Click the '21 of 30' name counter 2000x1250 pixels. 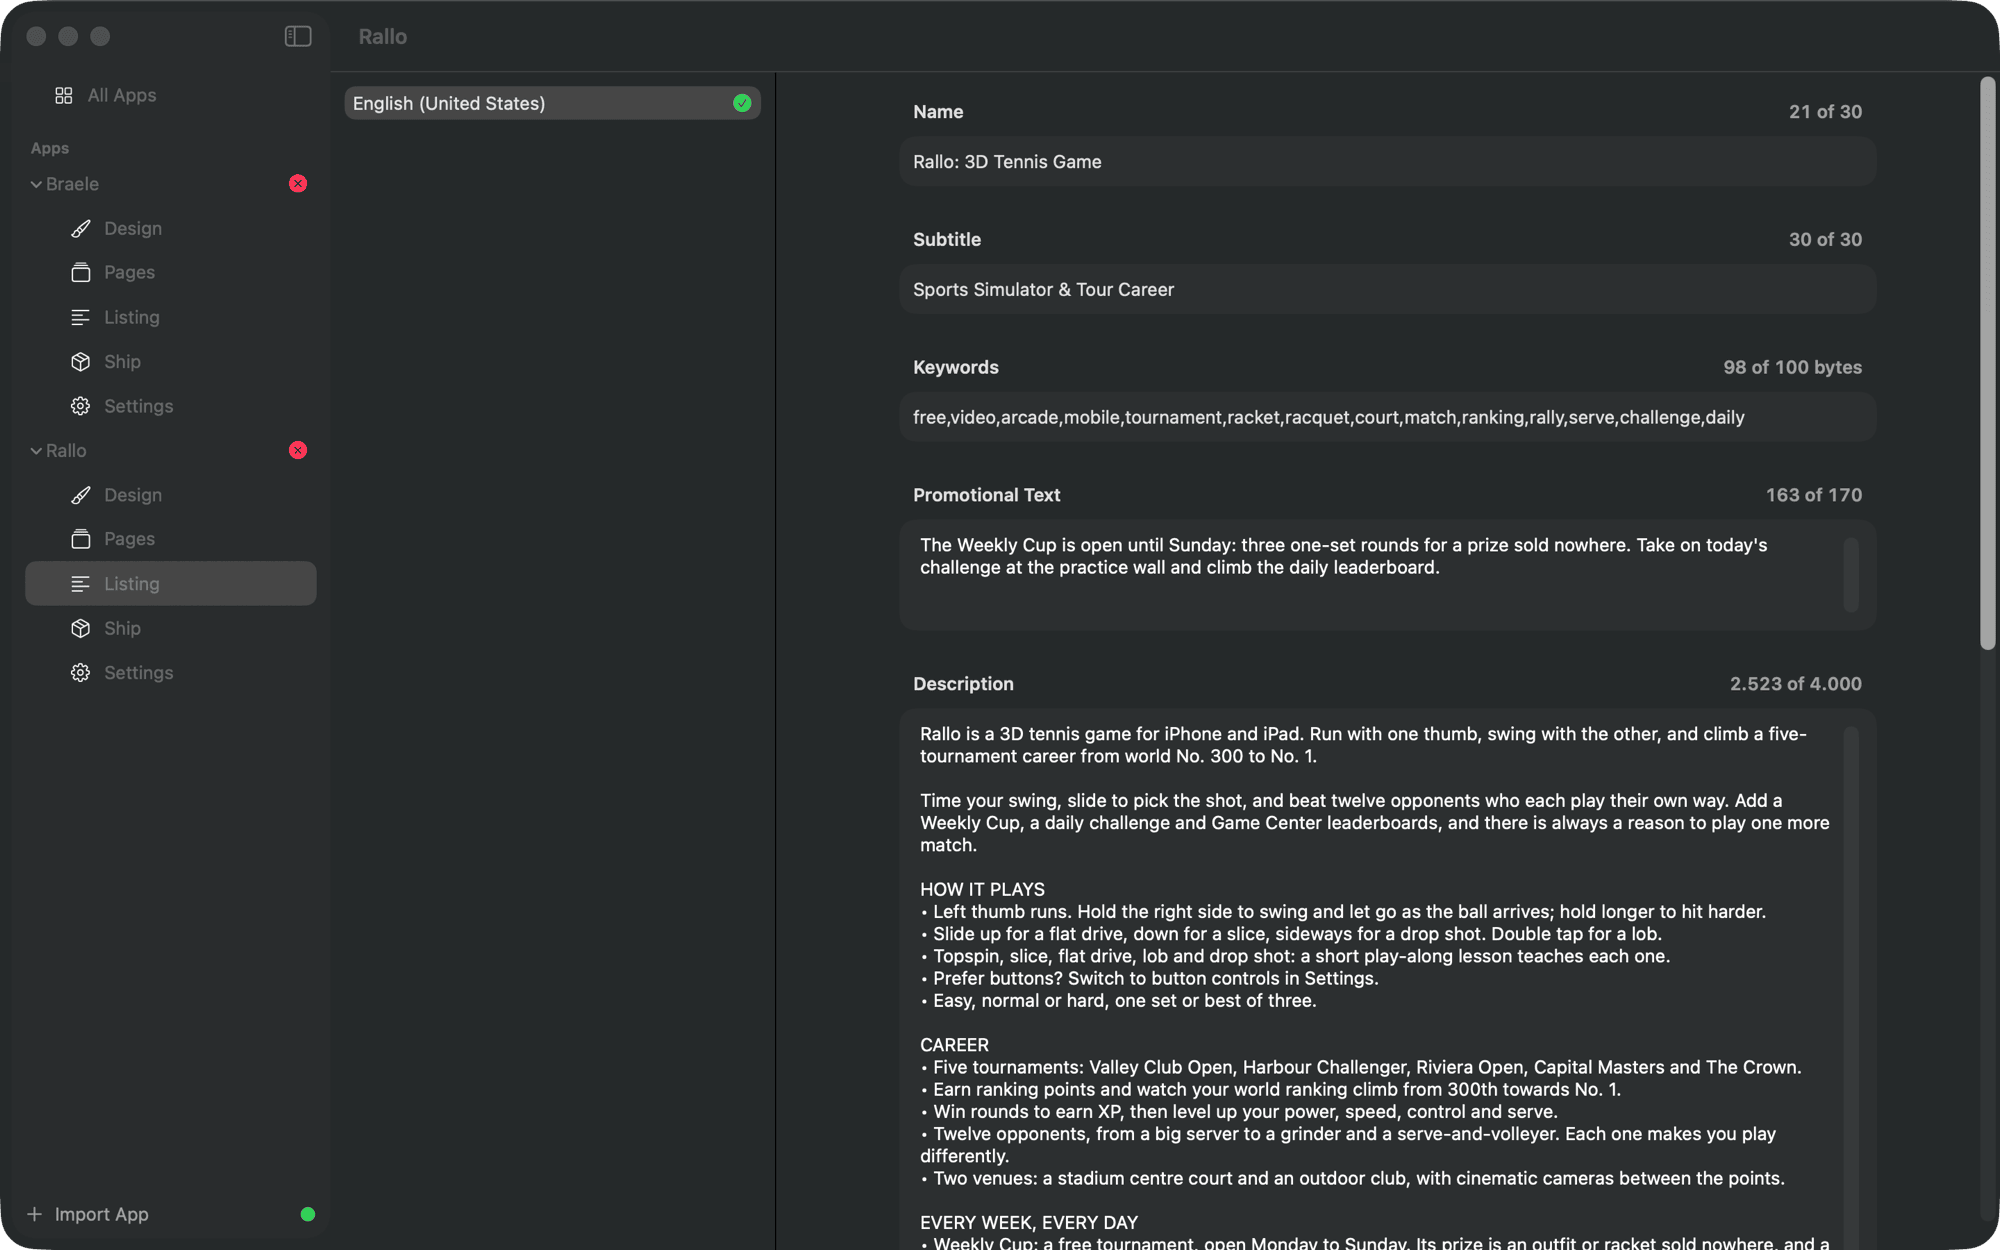pyautogui.click(x=1825, y=112)
